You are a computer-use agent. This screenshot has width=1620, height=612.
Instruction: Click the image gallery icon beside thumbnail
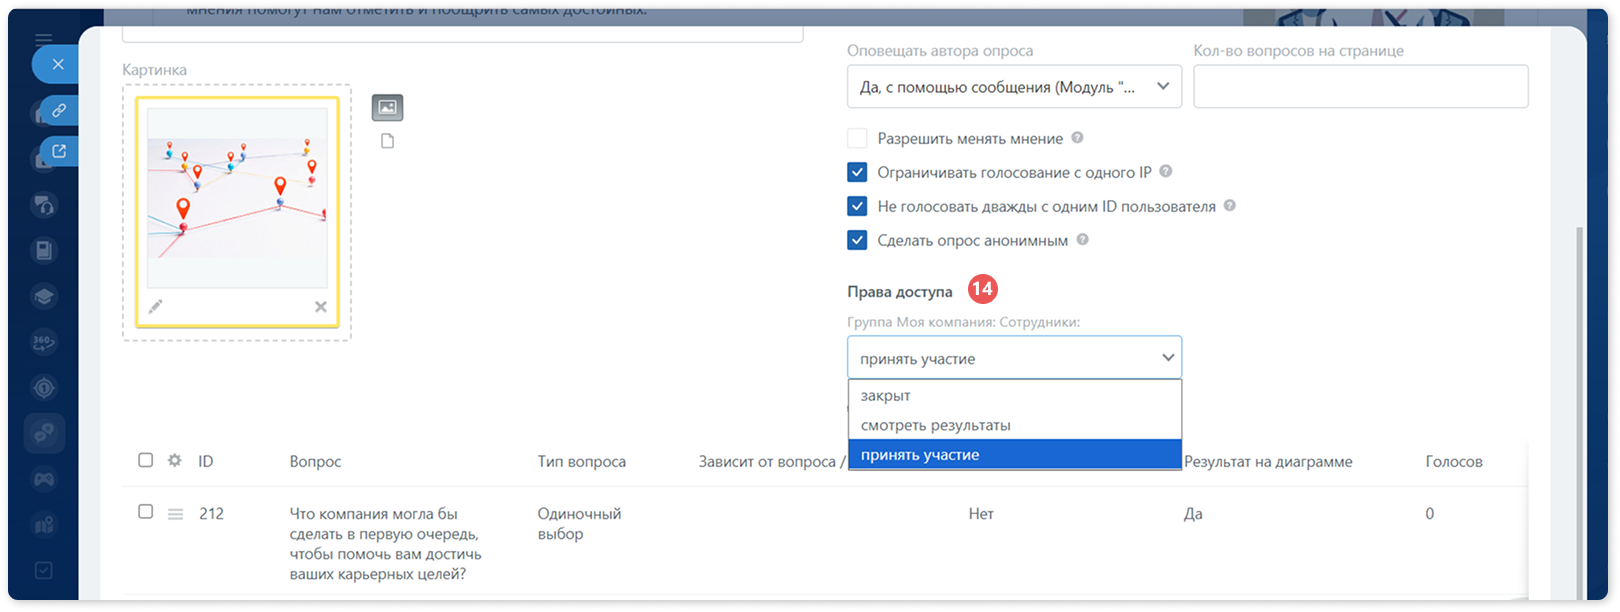(387, 107)
